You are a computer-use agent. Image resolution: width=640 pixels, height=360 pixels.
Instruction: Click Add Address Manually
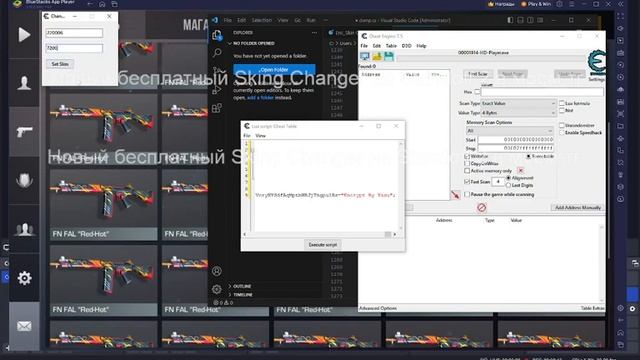(578, 207)
